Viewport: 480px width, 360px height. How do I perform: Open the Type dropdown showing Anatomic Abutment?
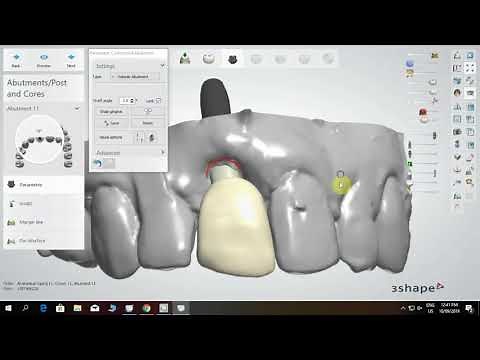(135, 77)
